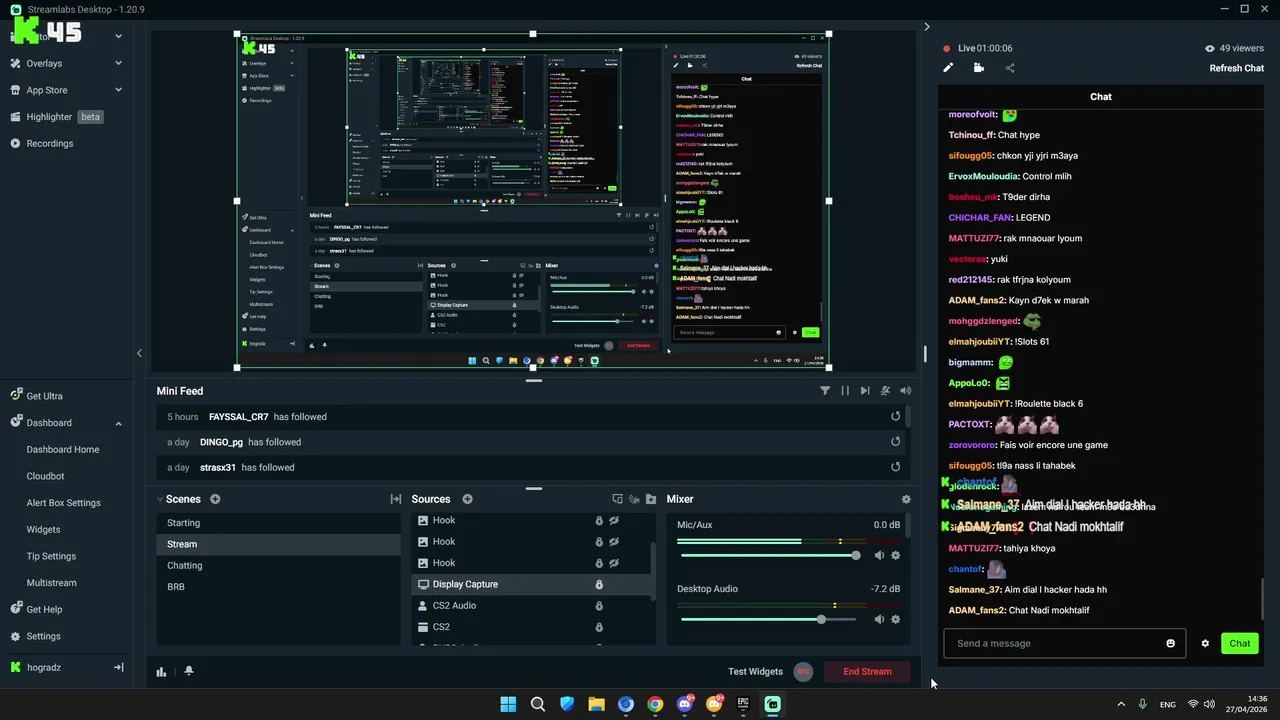Open notifications bell icon
Image resolution: width=1280 pixels, height=720 pixels.
click(x=188, y=672)
